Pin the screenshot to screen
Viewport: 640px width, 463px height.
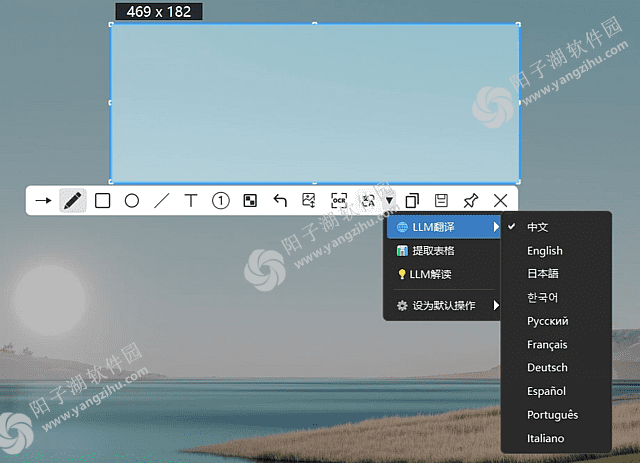tap(471, 200)
